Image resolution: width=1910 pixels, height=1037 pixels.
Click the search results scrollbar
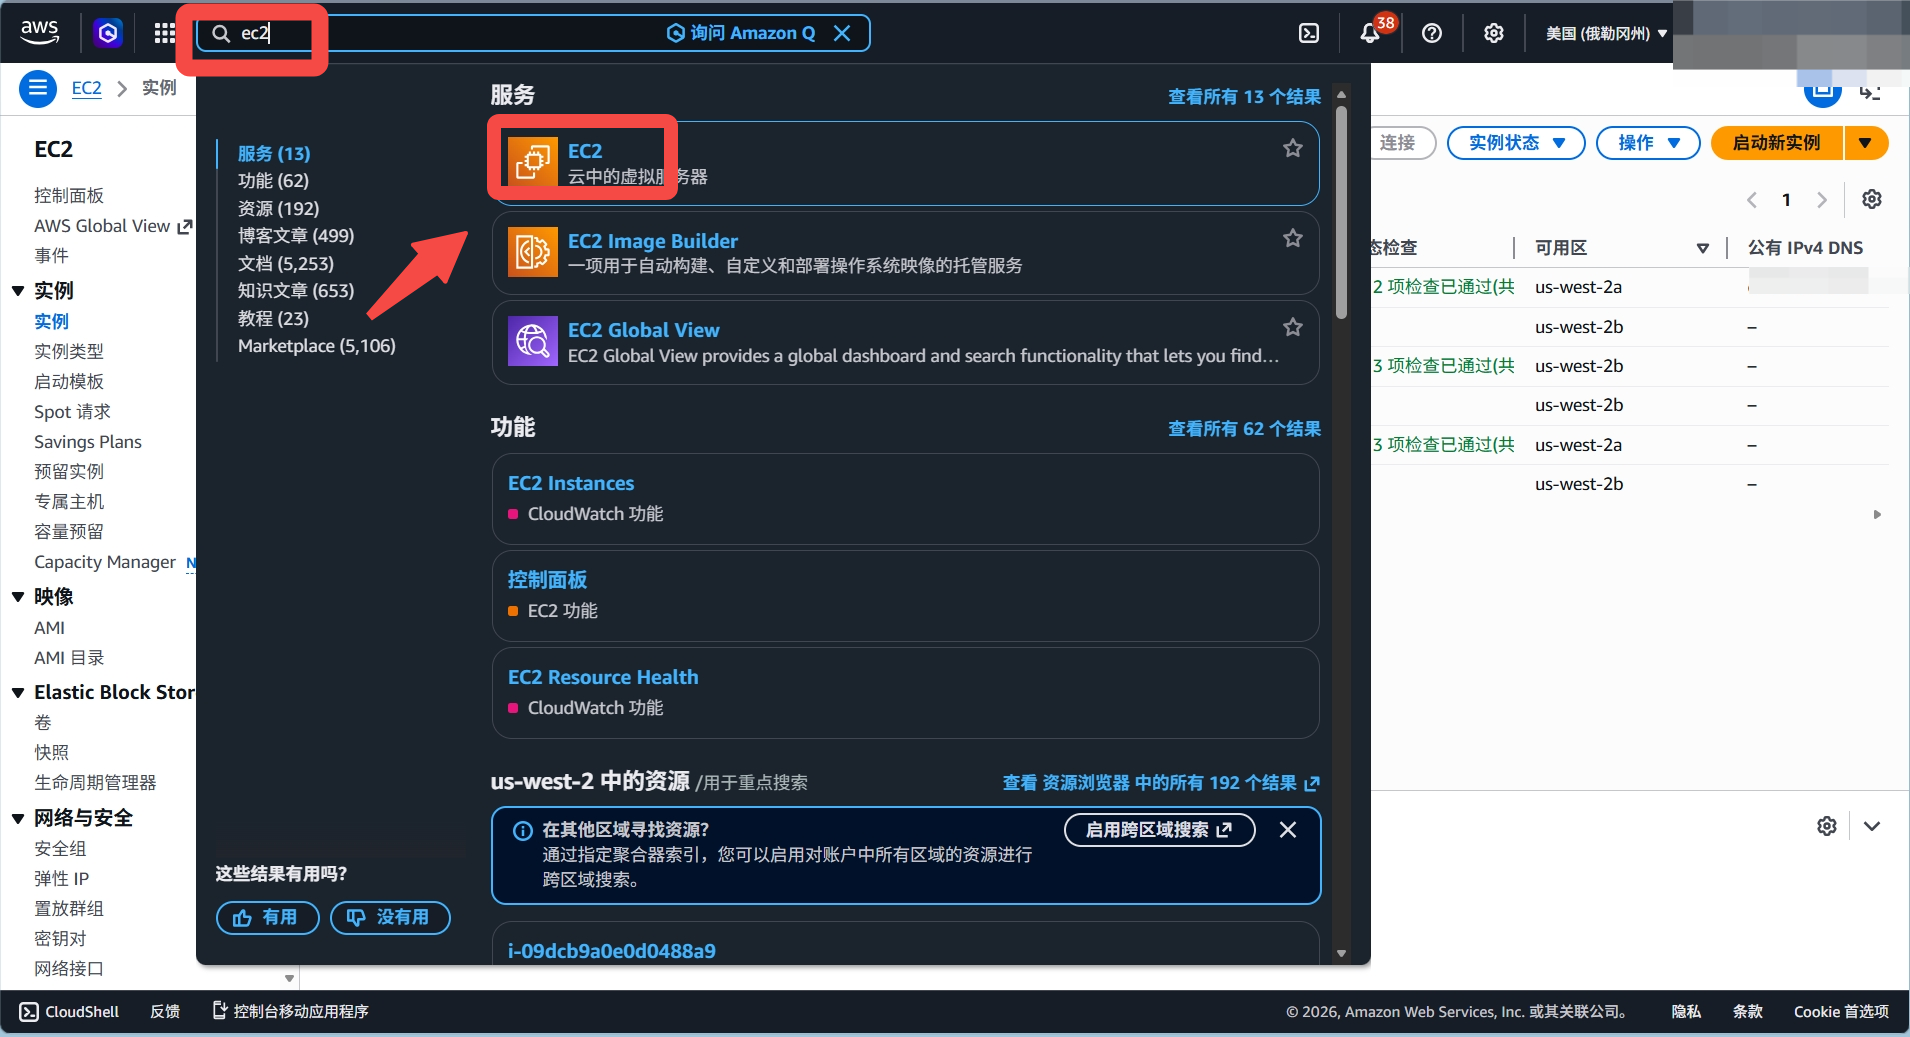pos(1341,215)
